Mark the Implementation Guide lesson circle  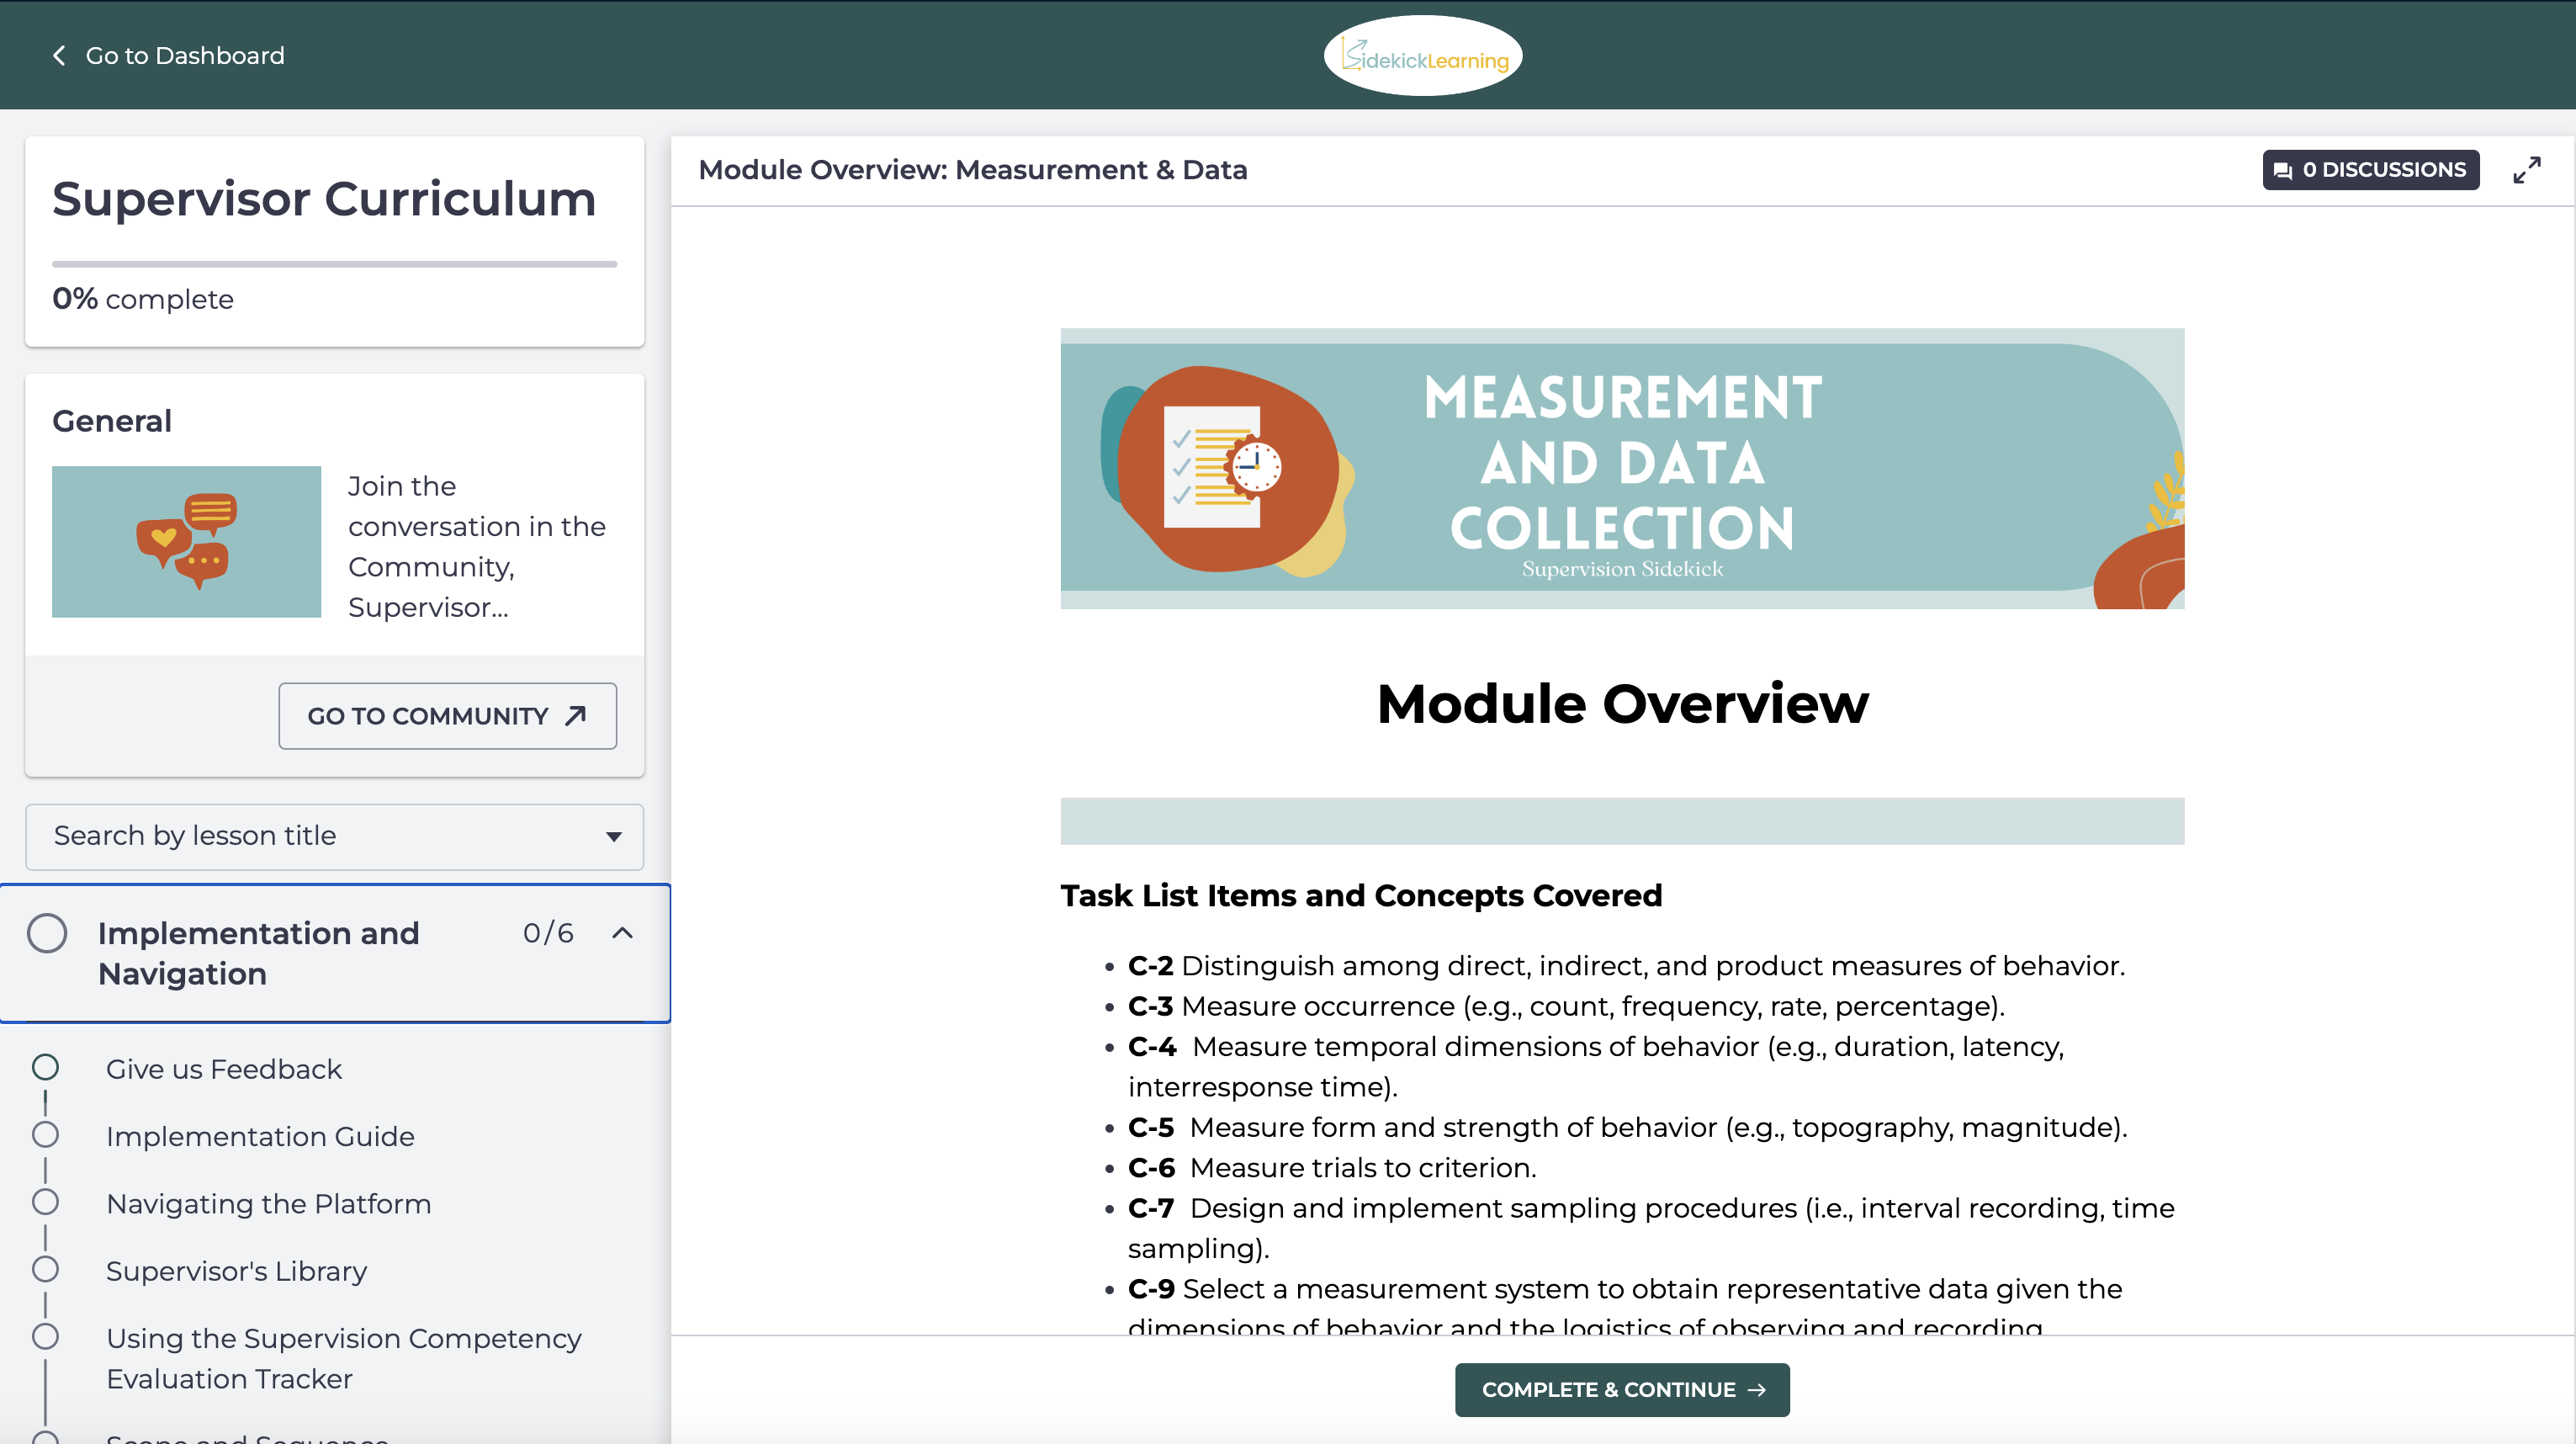pyautogui.click(x=45, y=1135)
